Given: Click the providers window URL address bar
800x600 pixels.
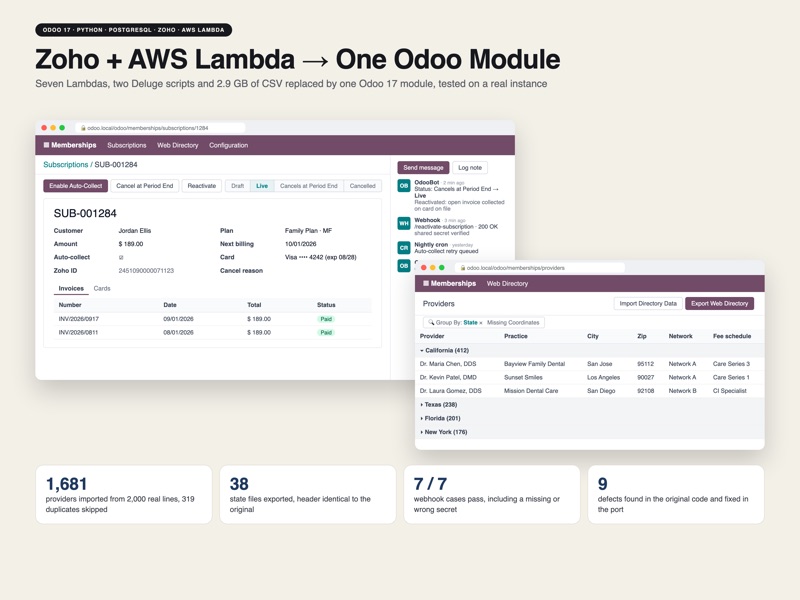Looking at the screenshot, I should pos(540,267).
